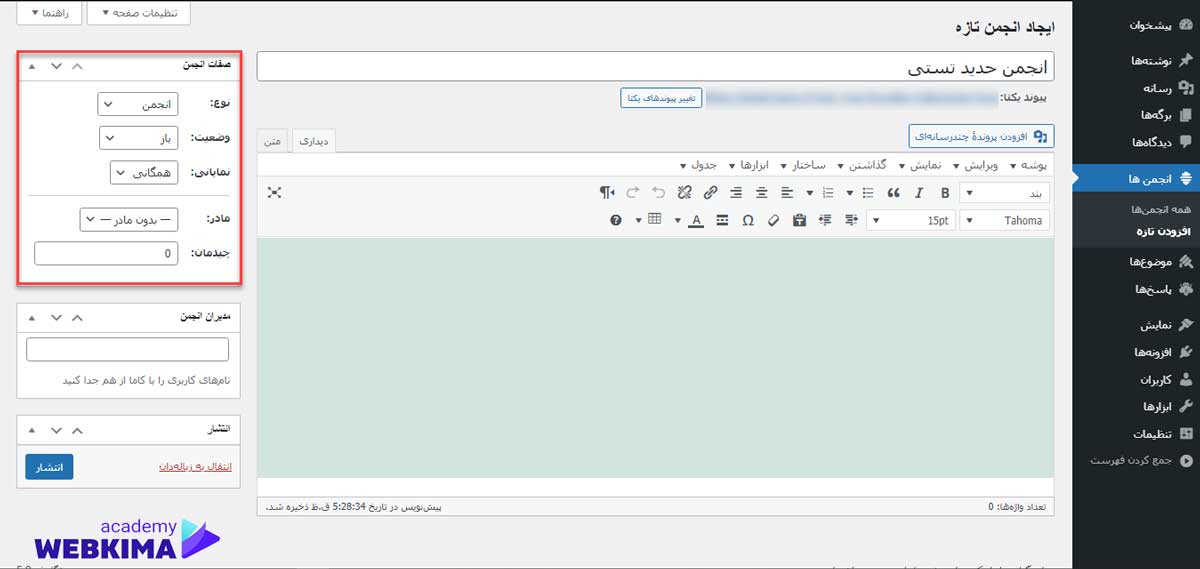1200x569 pixels.
Task: Open the نوع type dropdown
Action: click(138, 104)
